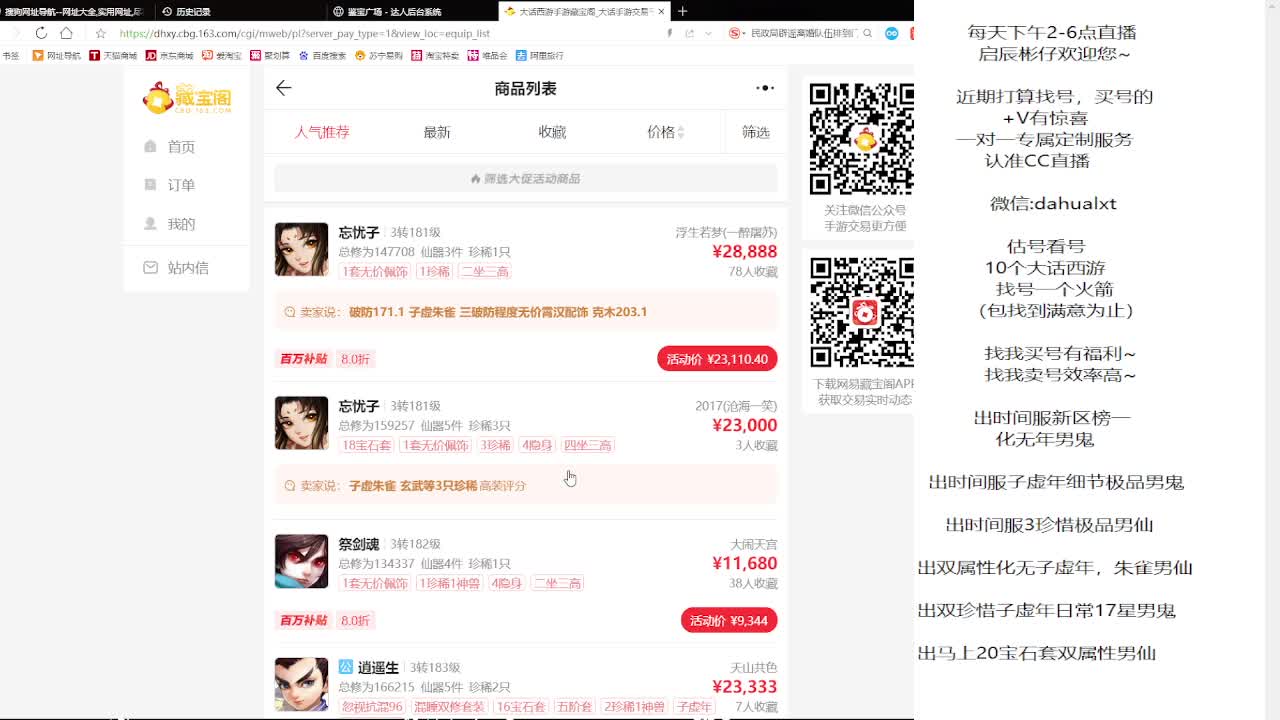Image resolution: width=1280 pixels, height=720 pixels.
Task: Open the 淘宝特卖 bookmark
Action: pos(436,56)
